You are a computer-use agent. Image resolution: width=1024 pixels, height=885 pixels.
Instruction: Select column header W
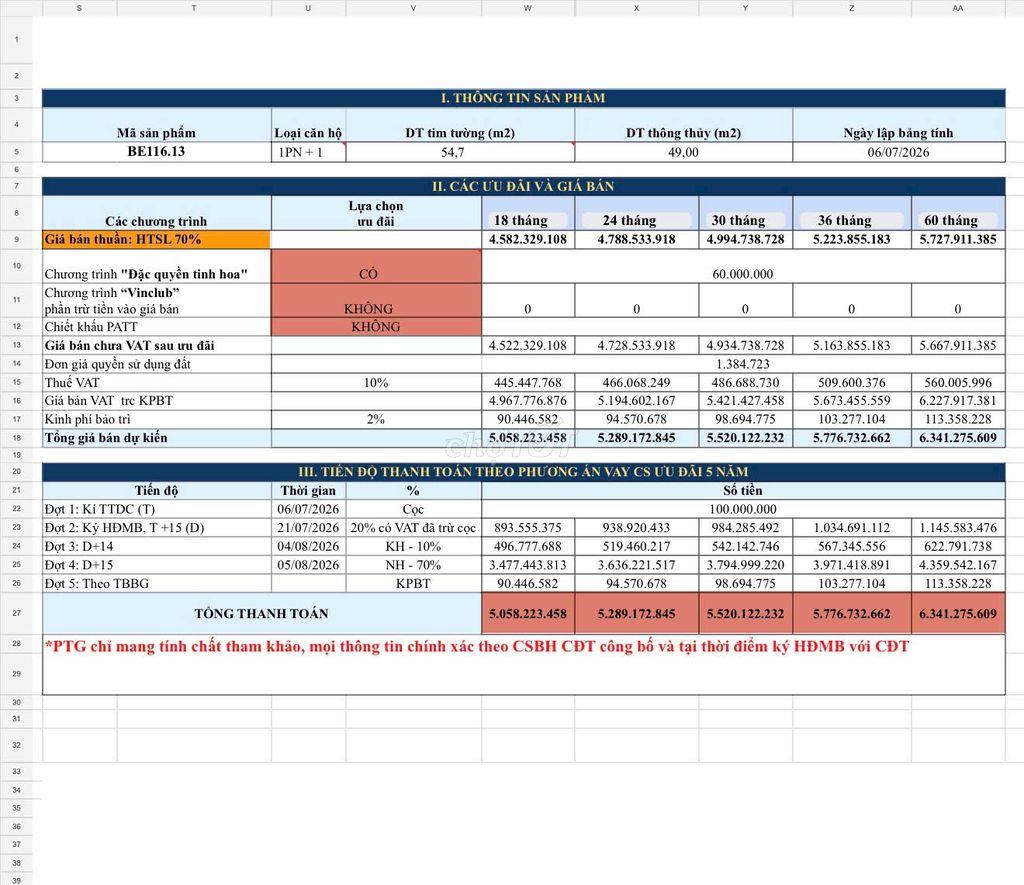(x=528, y=8)
